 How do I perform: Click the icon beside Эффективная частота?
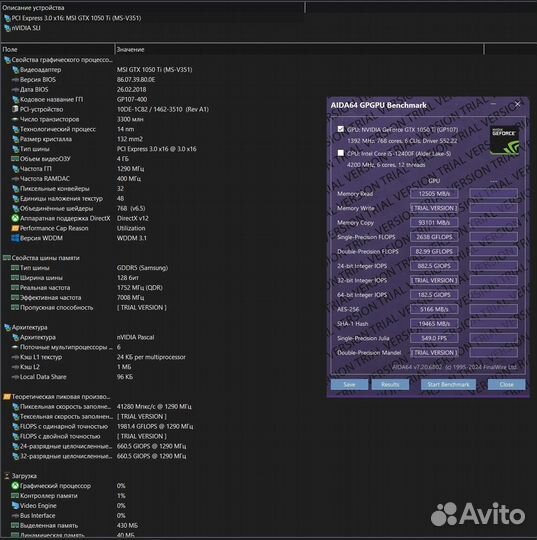(x=15, y=298)
